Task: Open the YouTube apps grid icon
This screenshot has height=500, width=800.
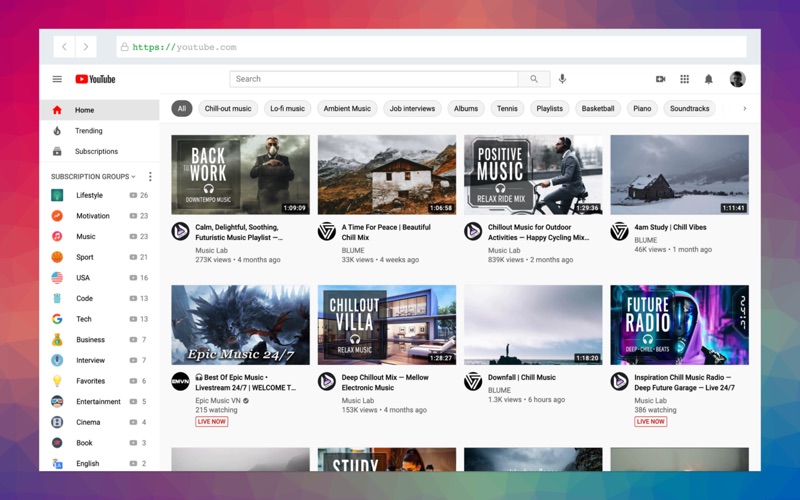Action: click(685, 79)
